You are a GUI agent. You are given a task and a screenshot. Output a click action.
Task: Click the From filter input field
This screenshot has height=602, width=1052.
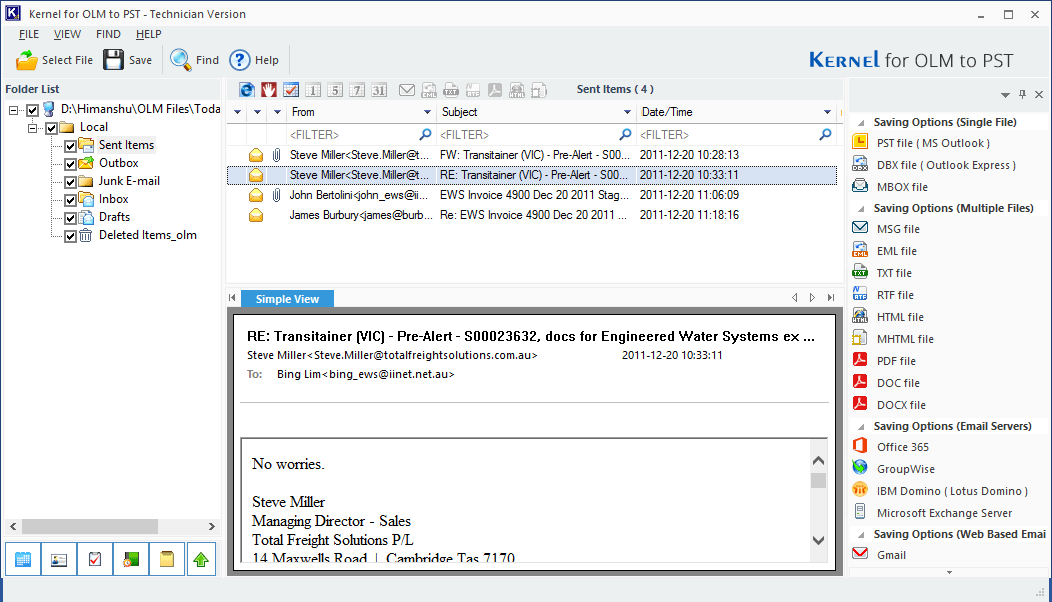360,135
